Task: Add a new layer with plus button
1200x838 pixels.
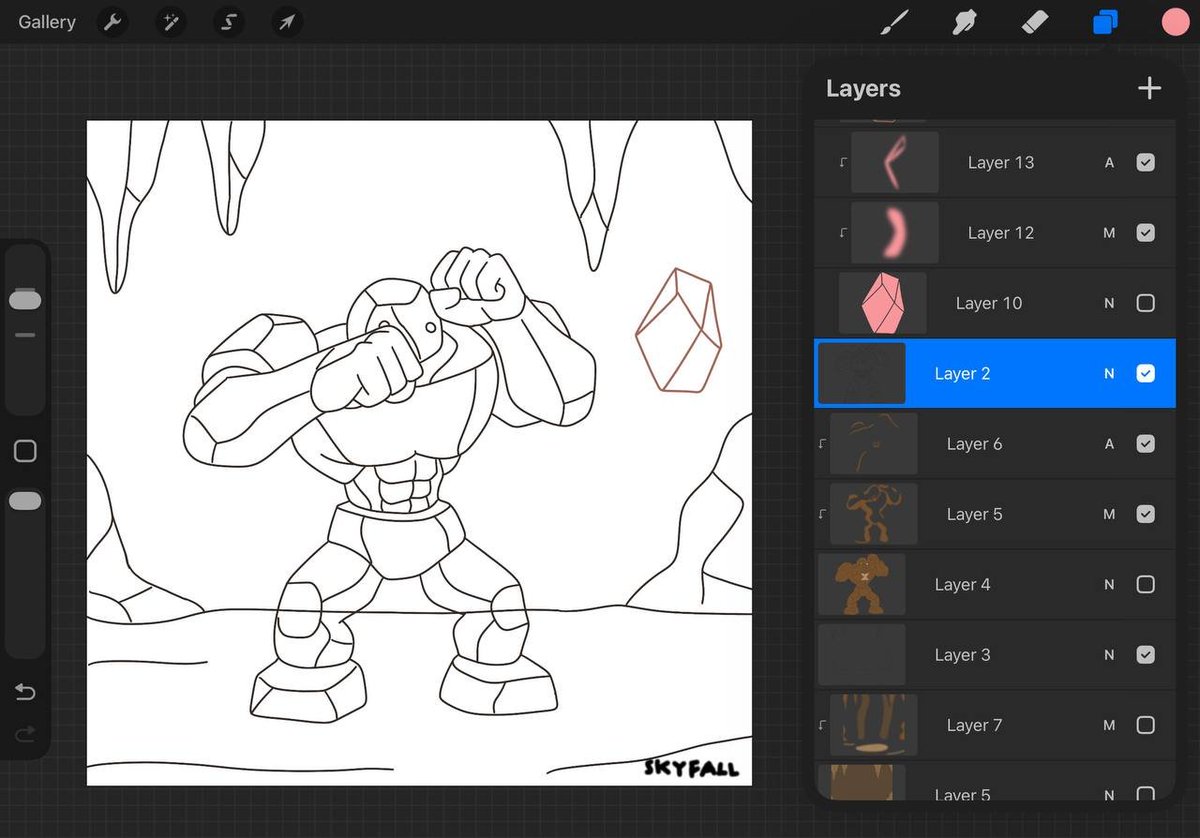Action: click(1149, 88)
